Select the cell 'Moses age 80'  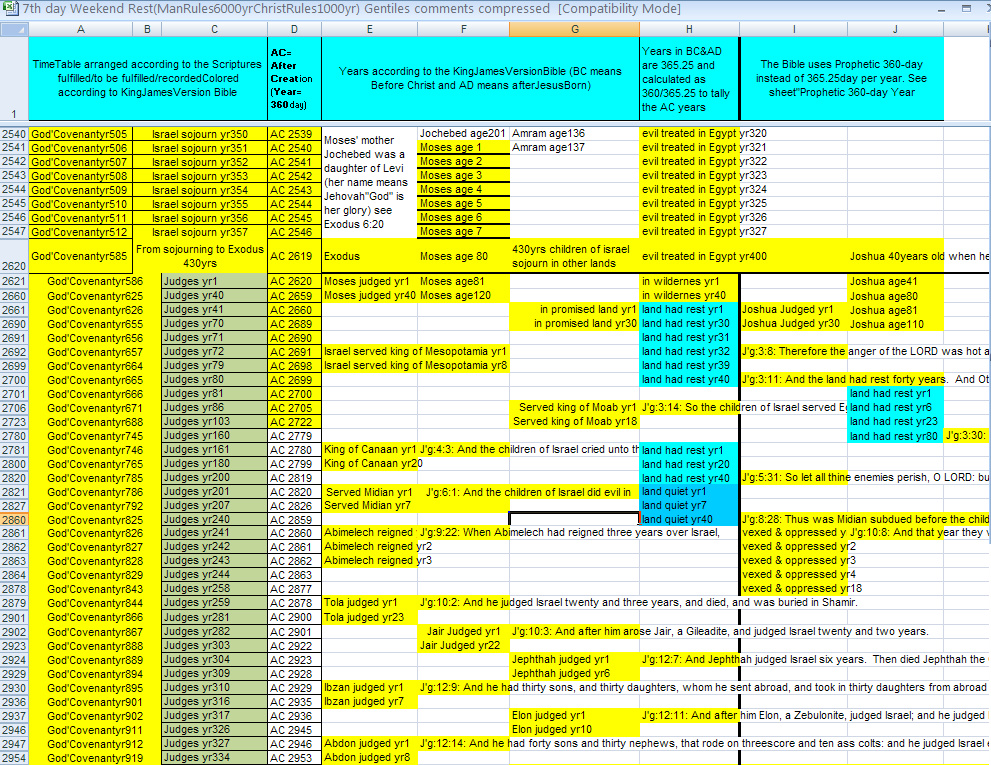[x=463, y=256]
